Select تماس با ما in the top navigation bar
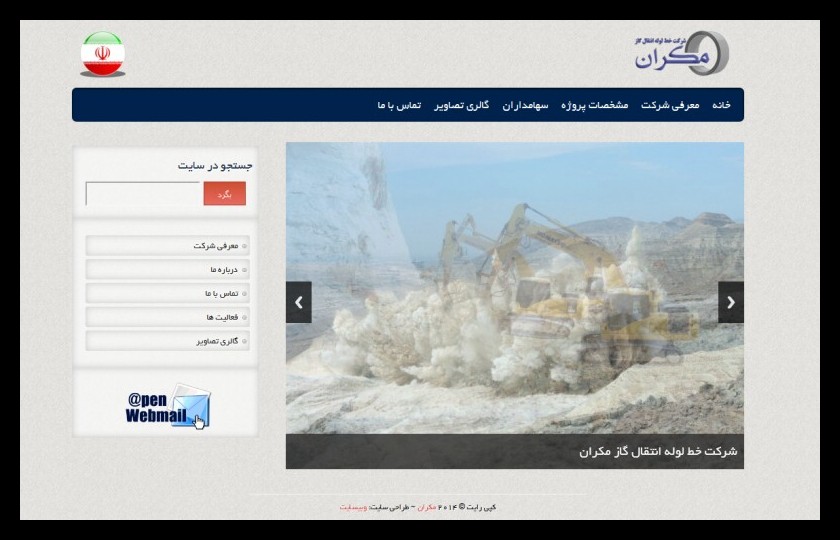Viewport: 840px width, 540px height. (x=399, y=105)
